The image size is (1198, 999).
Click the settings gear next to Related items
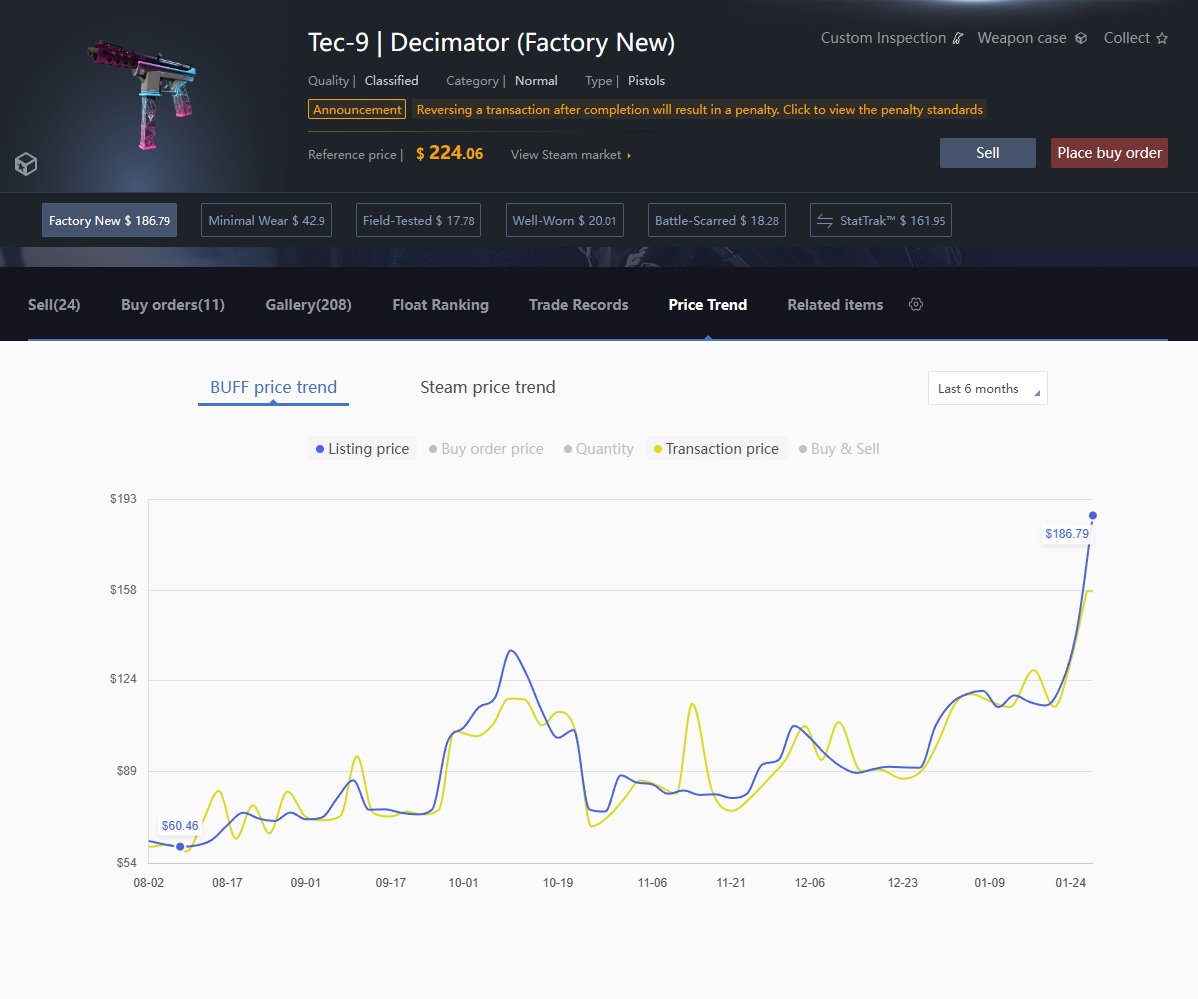click(916, 305)
